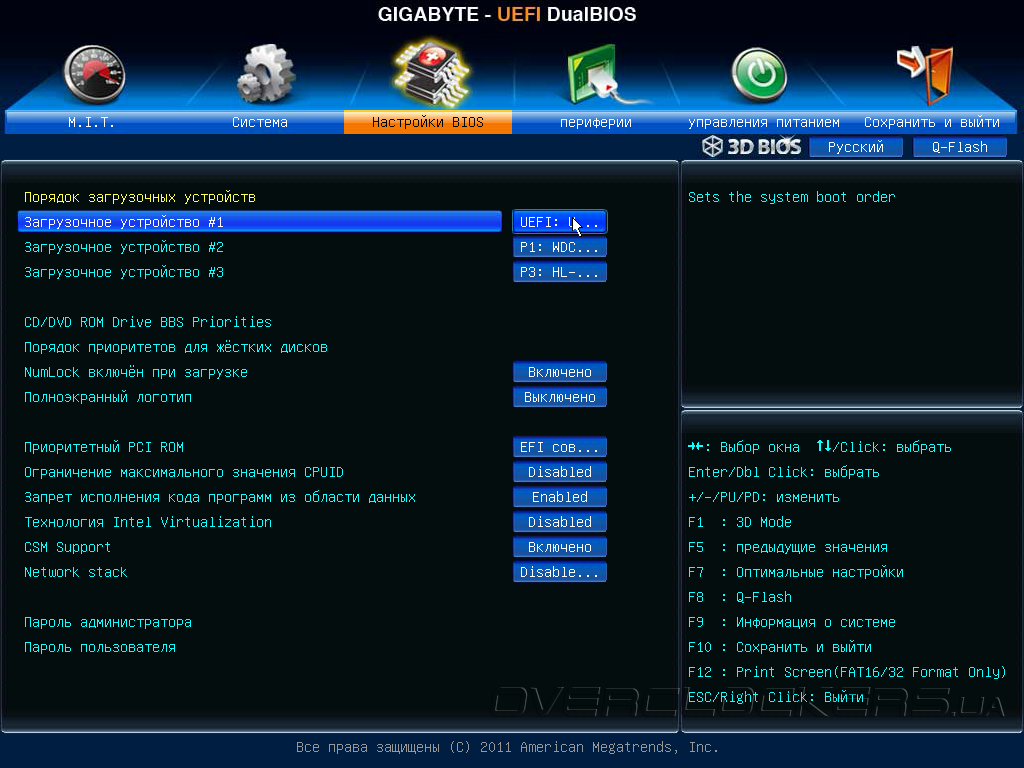Image resolution: width=1024 pixels, height=768 pixels.
Task: Click F5 предыдущие значения hint
Action: click(788, 547)
